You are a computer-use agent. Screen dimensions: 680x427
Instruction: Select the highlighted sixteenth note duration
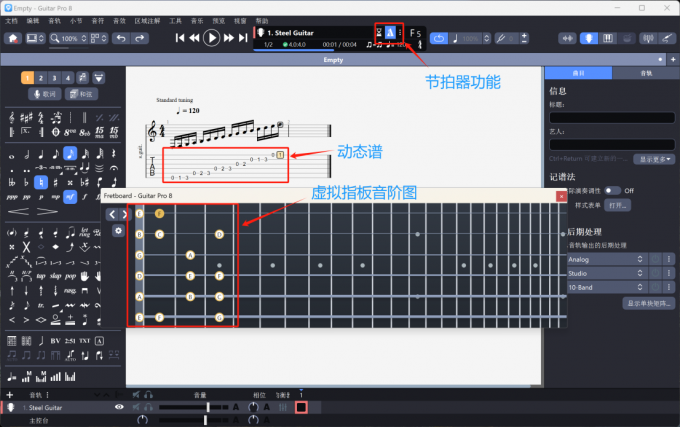pyautogui.click(x=70, y=153)
